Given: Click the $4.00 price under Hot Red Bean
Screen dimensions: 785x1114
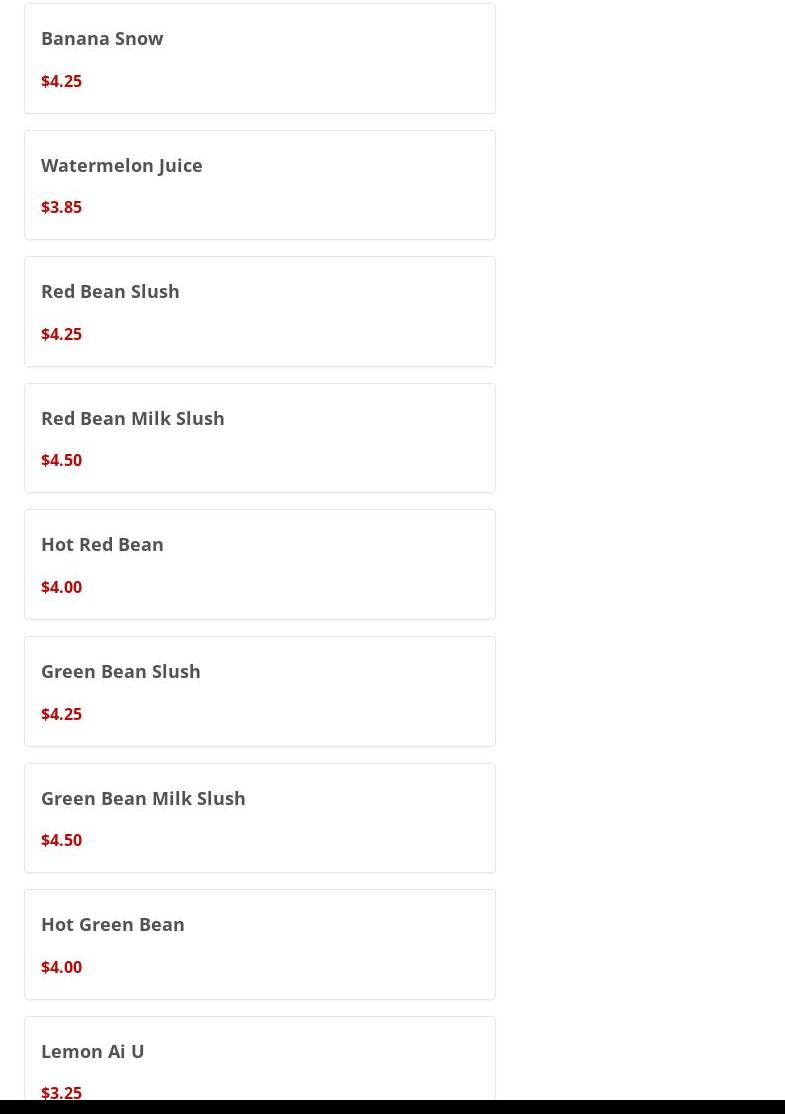Looking at the screenshot, I should pos(61,587).
